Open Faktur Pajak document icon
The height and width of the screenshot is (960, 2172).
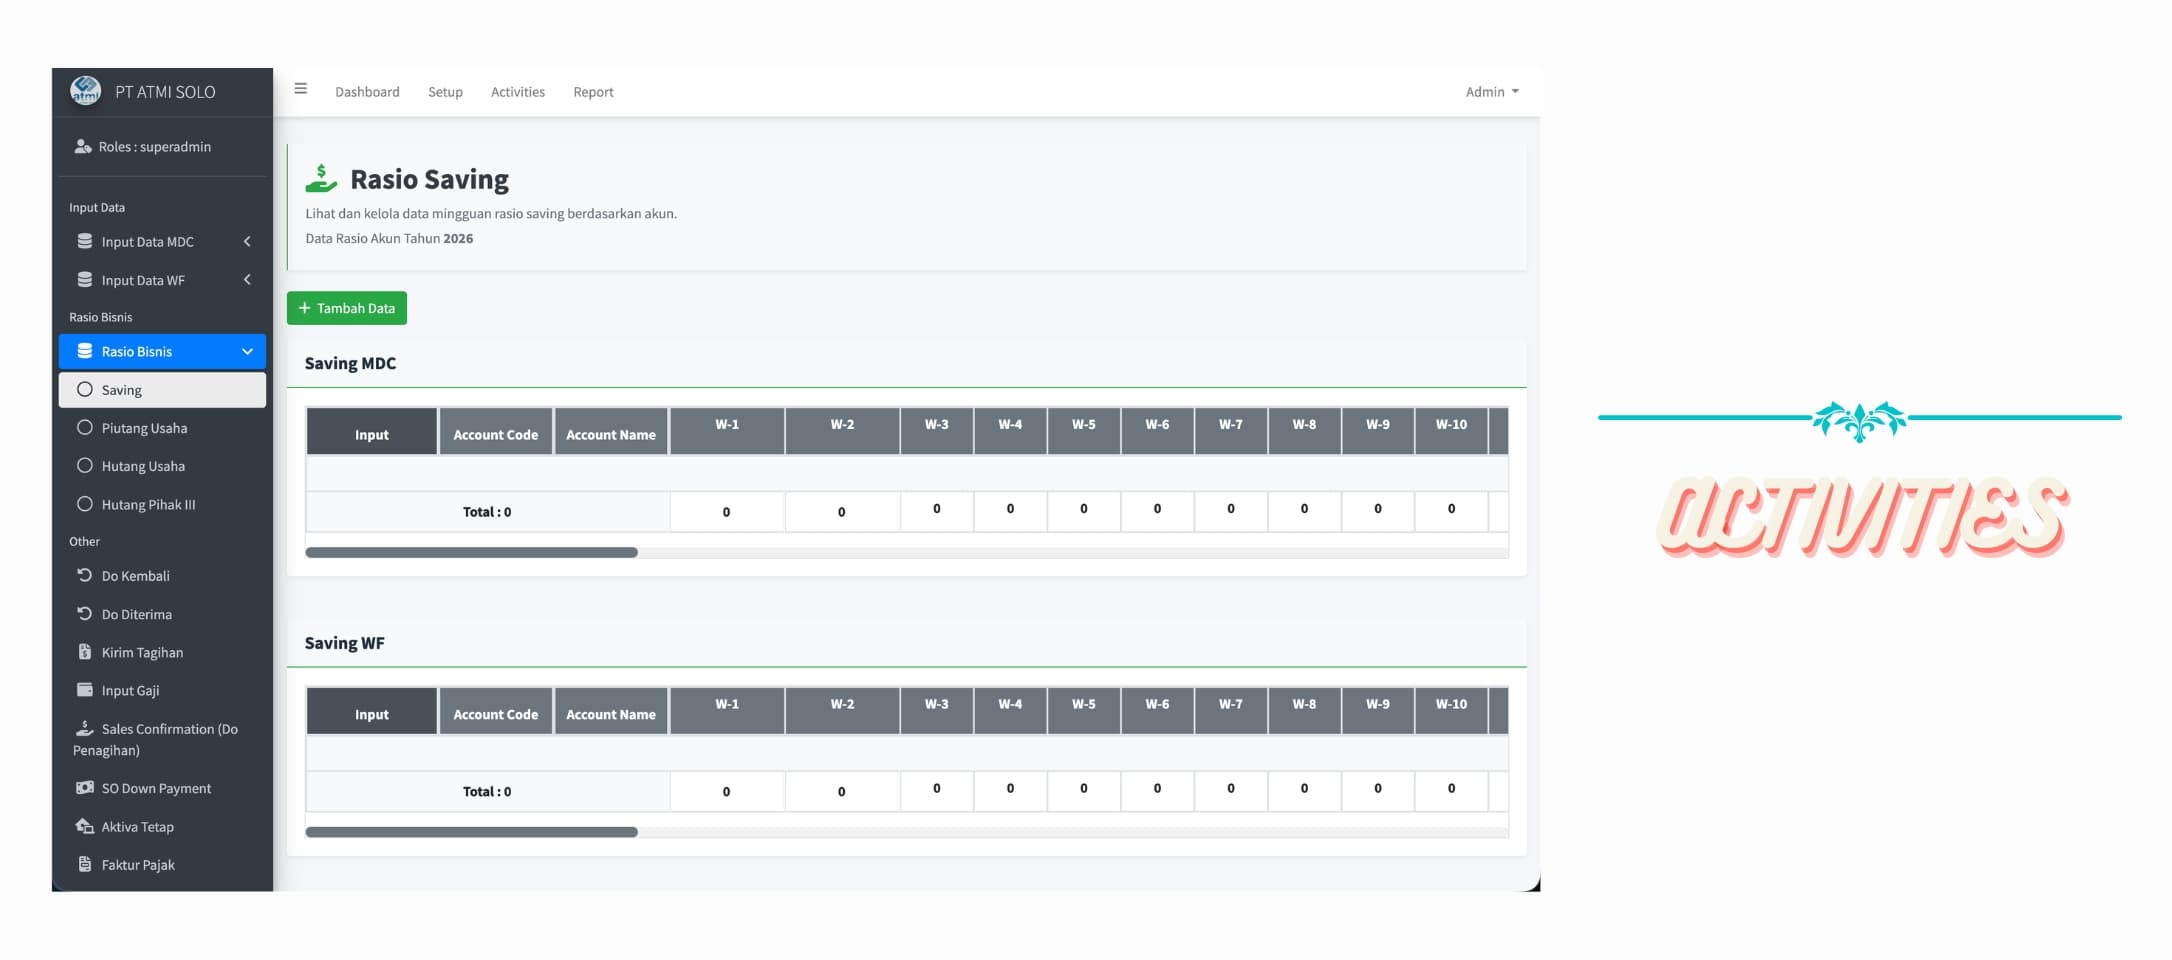pos(85,864)
